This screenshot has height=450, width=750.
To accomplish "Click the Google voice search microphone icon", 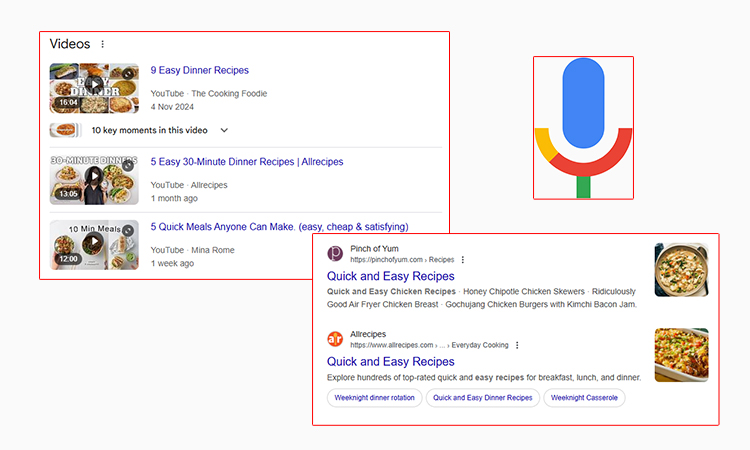I will point(583,128).
